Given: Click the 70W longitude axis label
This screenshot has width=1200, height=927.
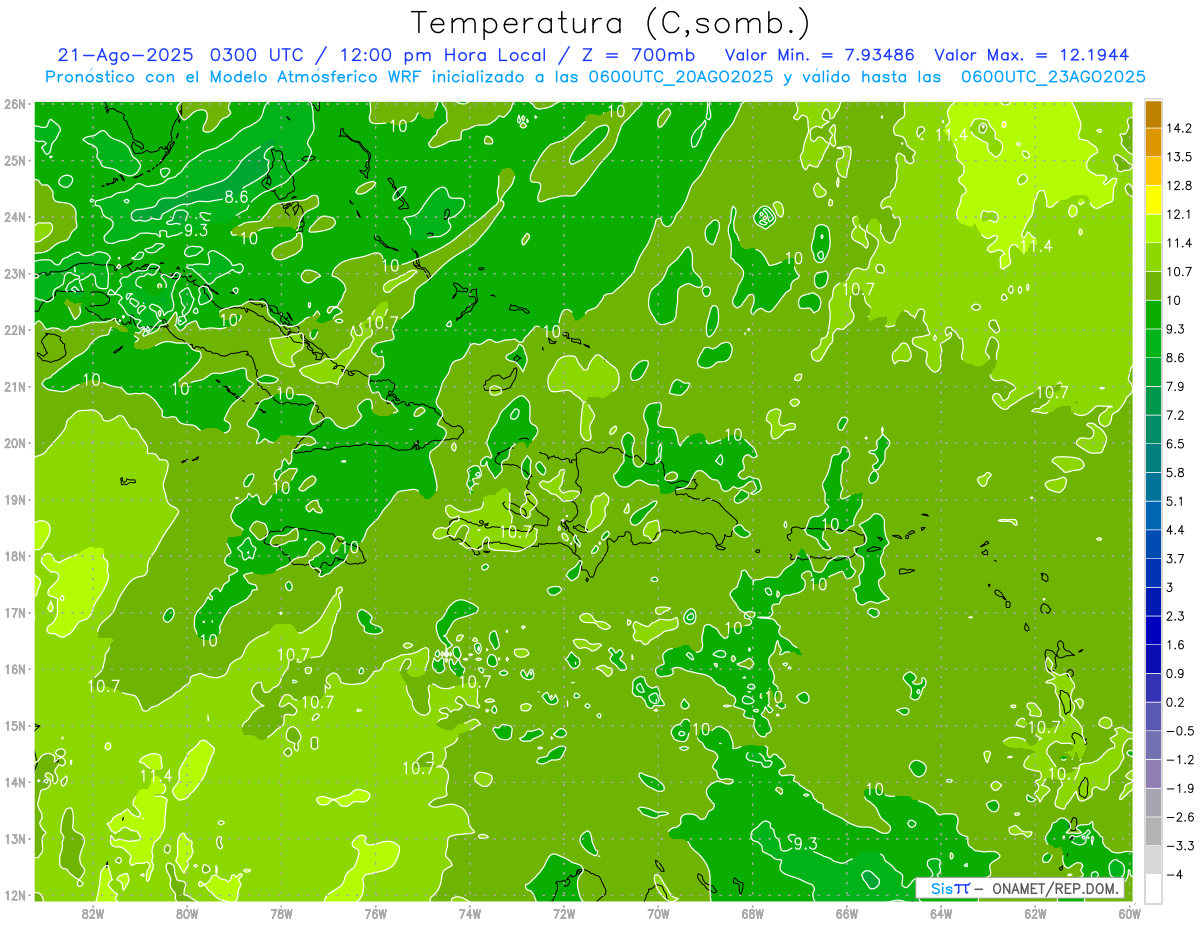Looking at the screenshot, I should [658, 913].
